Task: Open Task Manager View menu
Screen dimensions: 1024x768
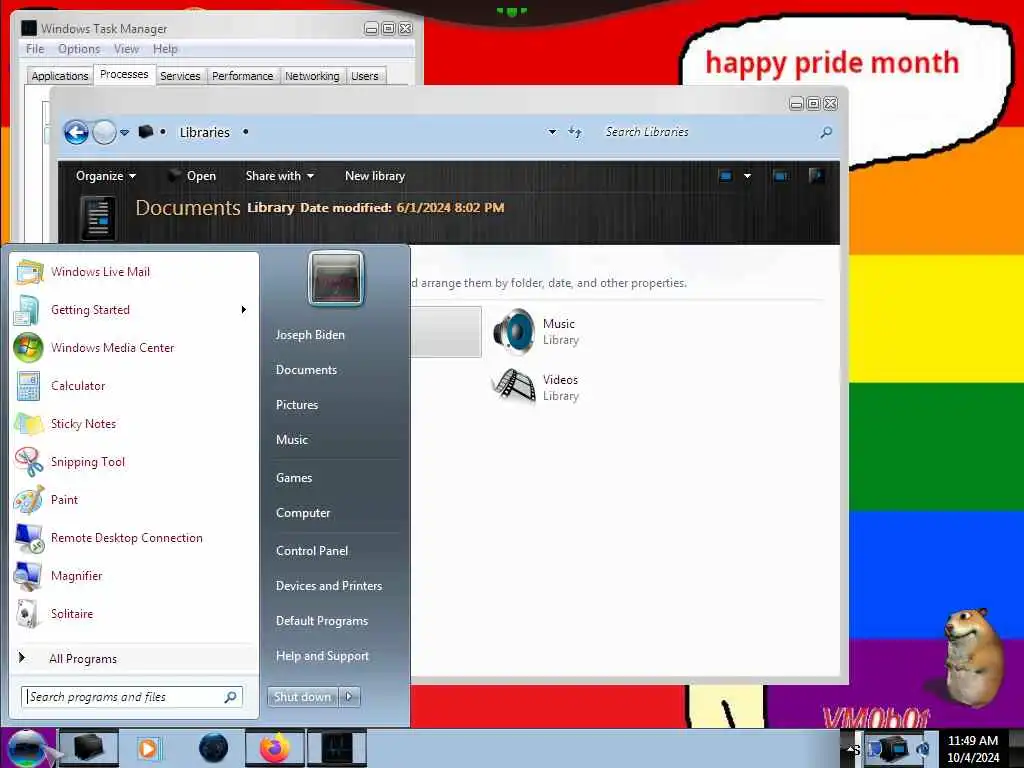Action: pos(126,49)
